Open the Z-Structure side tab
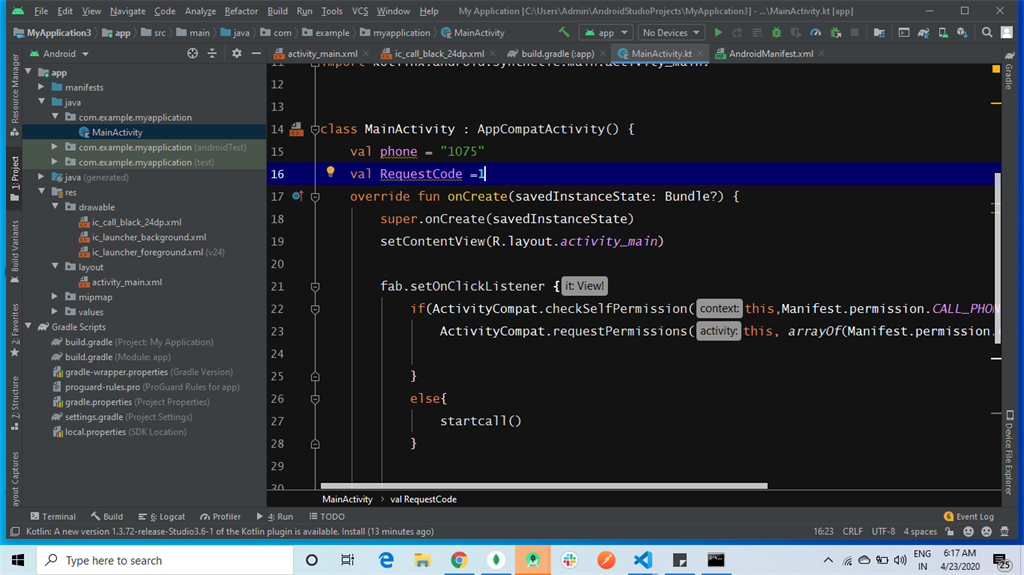The height and width of the screenshot is (575, 1024). 15,403
